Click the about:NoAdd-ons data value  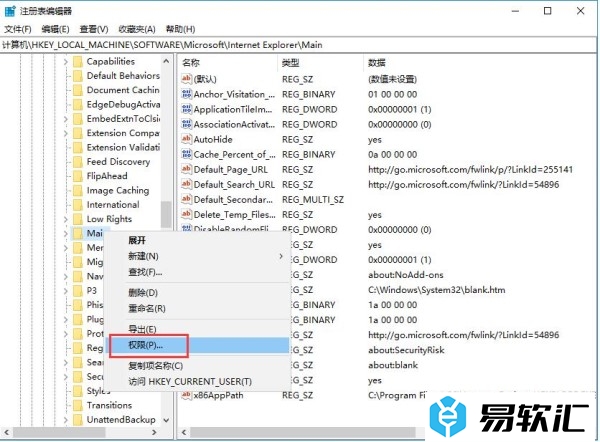pyautogui.click(x=406, y=275)
